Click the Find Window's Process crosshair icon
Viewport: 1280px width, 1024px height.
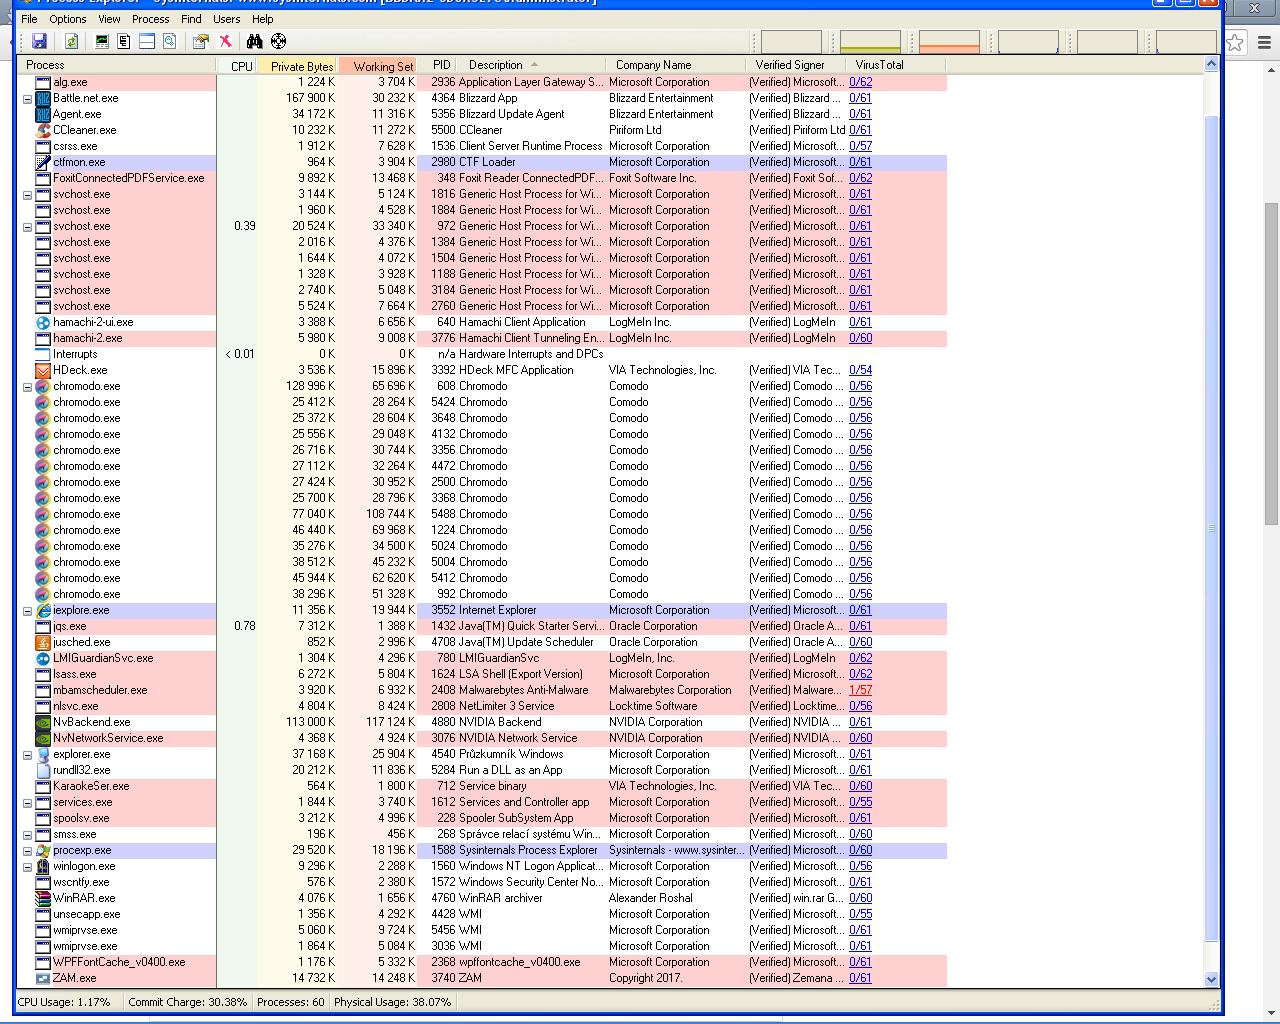click(279, 41)
